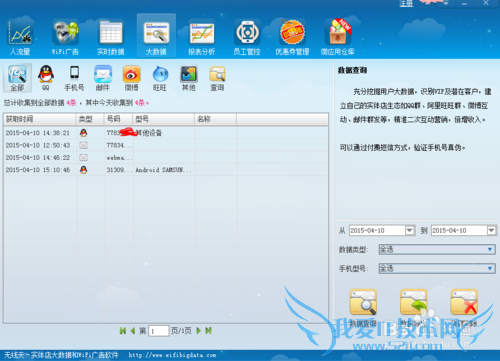Open the 查询 folder search icon

(217, 78)
